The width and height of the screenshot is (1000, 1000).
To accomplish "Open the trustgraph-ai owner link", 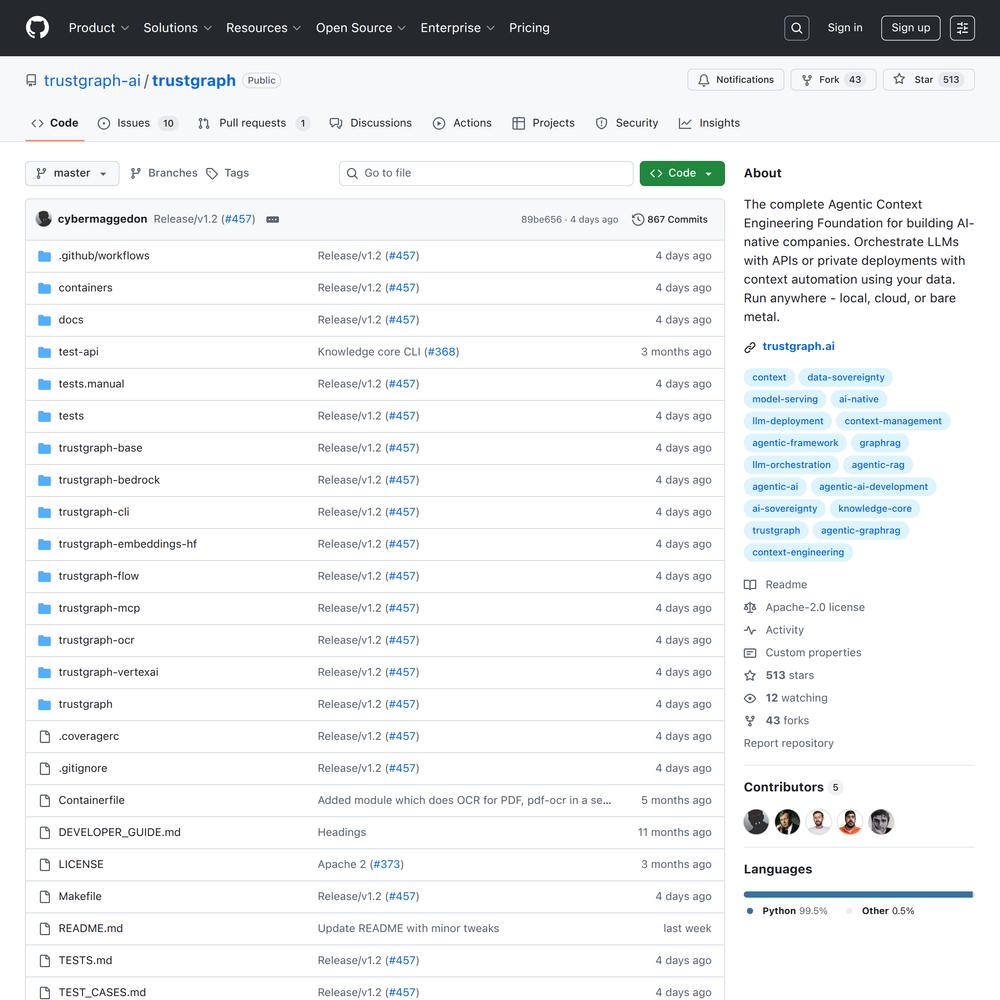I will tap(92, 80).
